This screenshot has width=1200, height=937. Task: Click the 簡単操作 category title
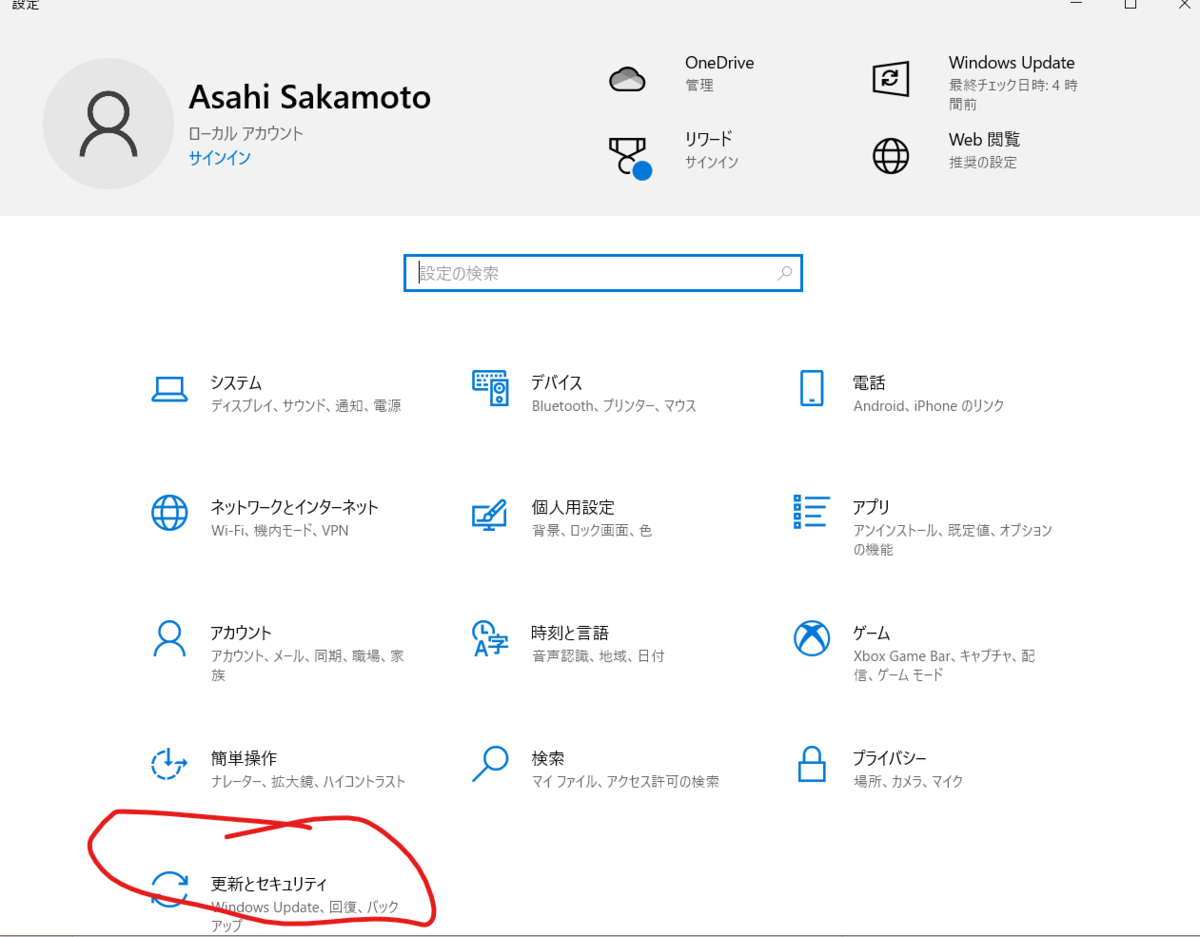click(244, 758)
